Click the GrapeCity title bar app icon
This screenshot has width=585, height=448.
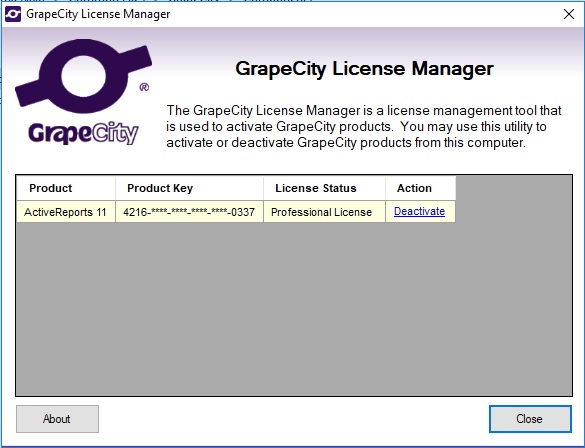coord(13,14)
